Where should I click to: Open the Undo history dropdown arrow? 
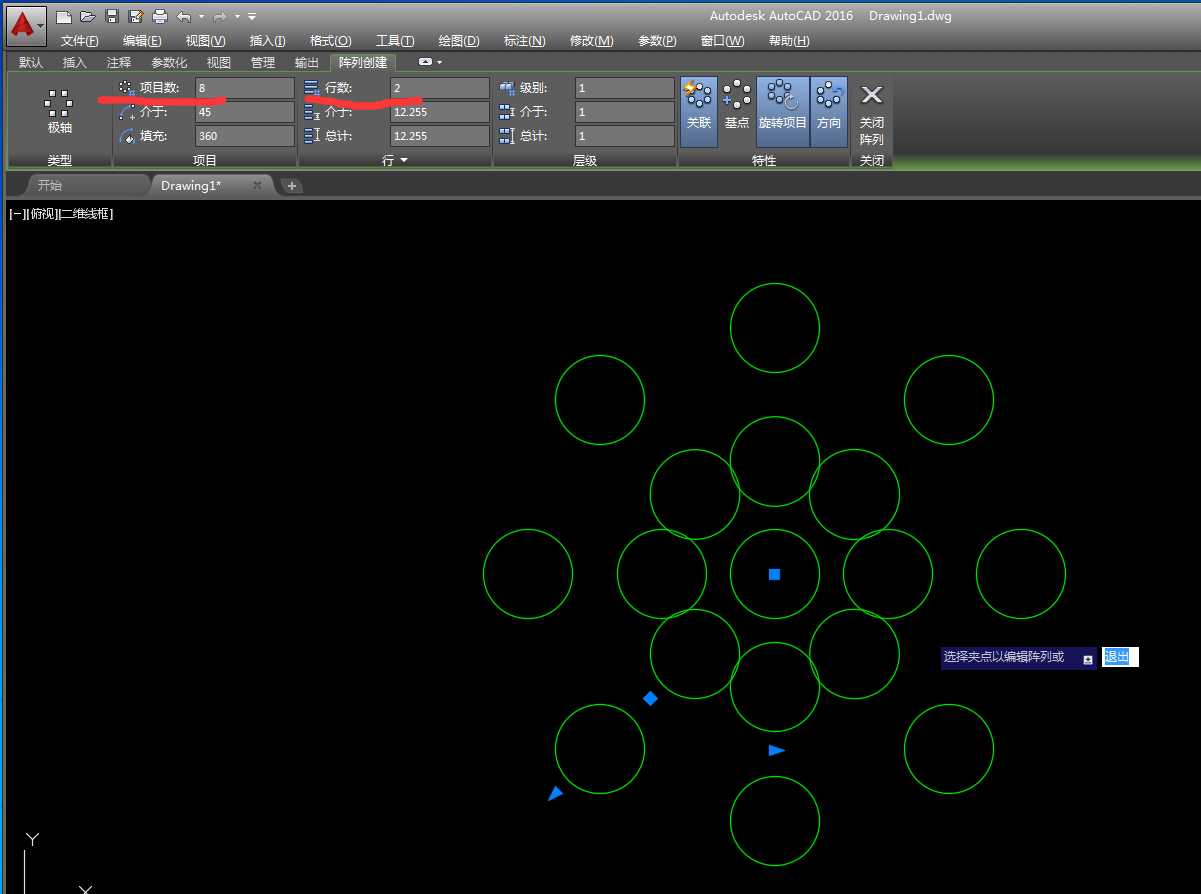point(200,17)
